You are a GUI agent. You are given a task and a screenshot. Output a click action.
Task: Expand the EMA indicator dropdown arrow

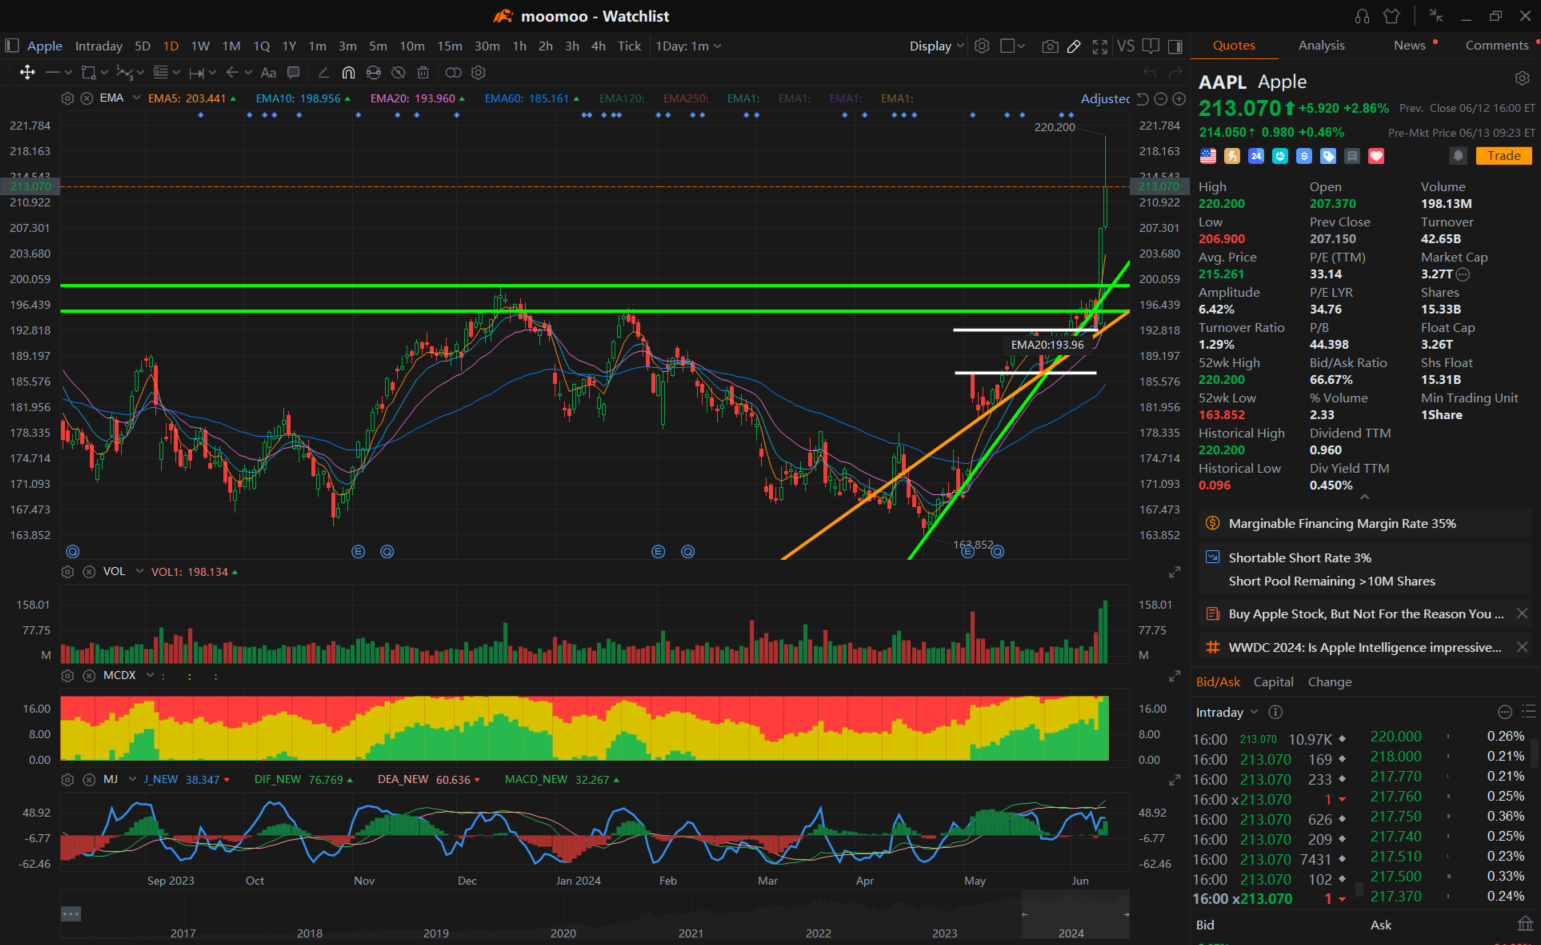click(135, 98)
